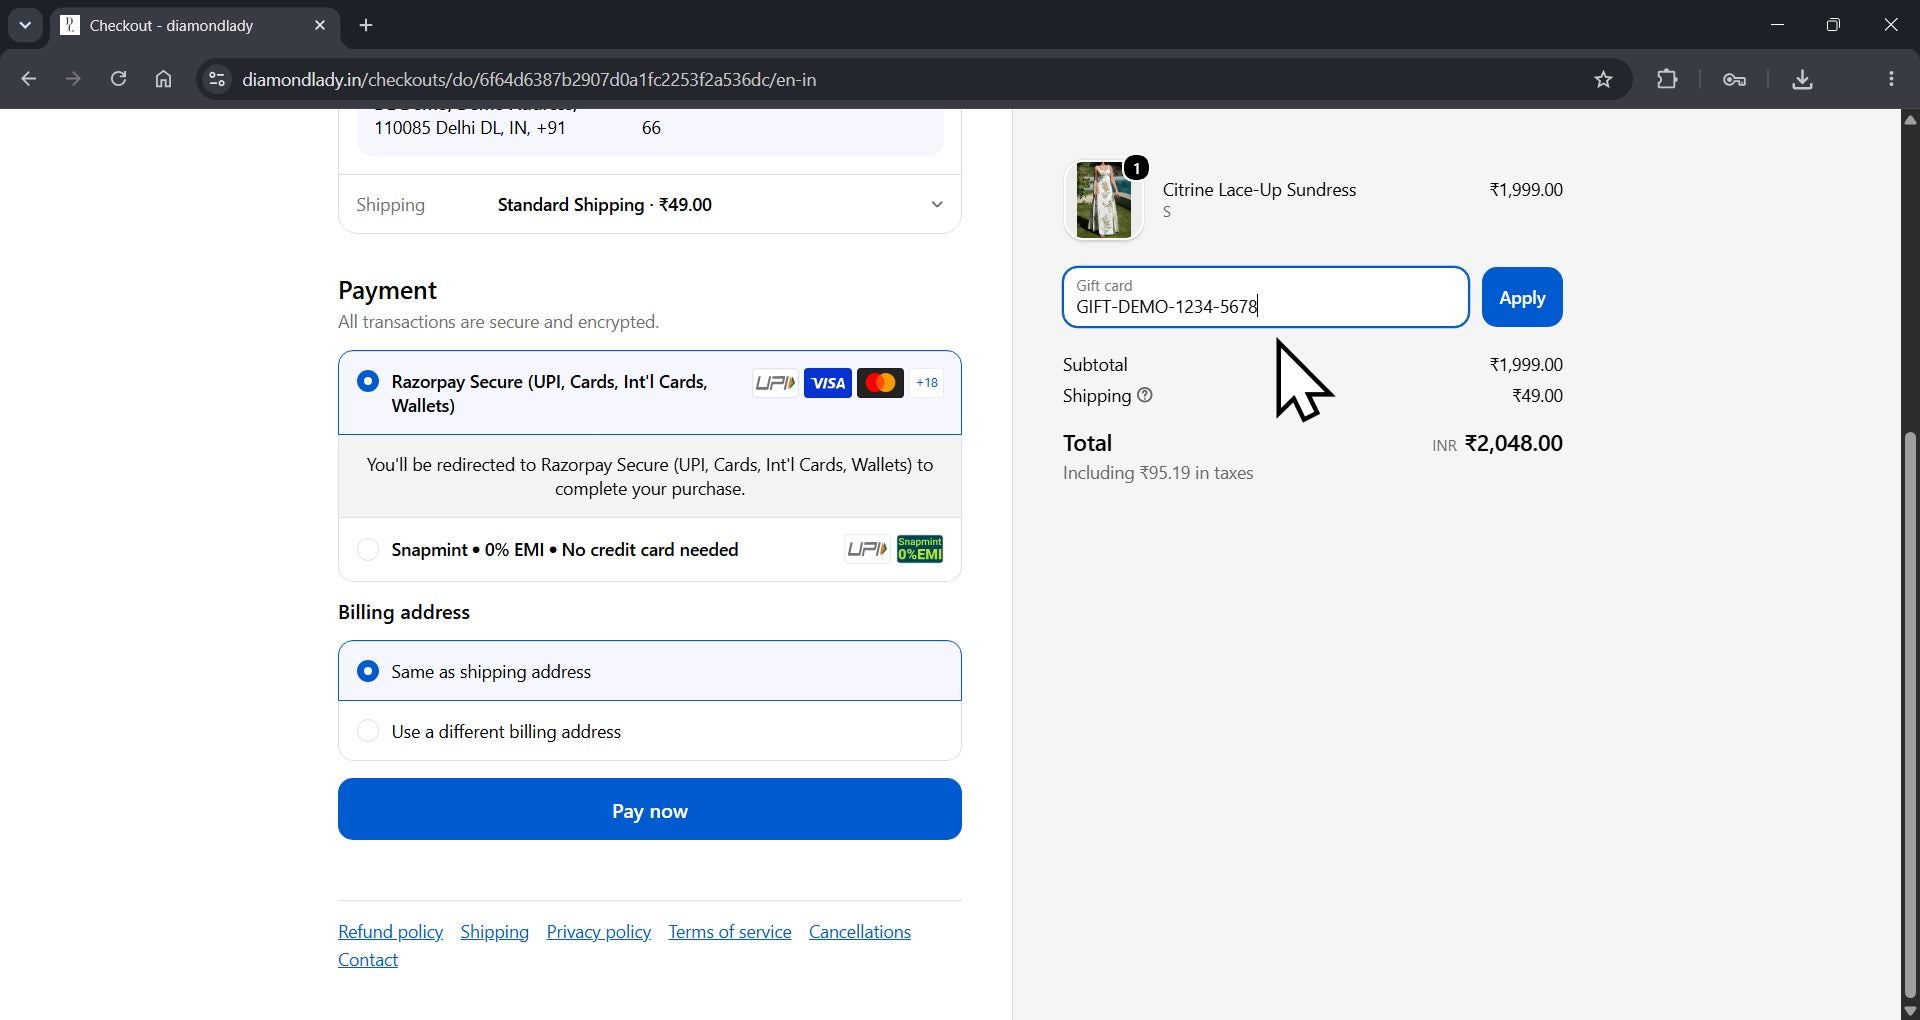Image resolution: width=1920 pixels, height=1020 pixels.
Task: Open the Shipping policy link
Action: [x=494, y=931]
